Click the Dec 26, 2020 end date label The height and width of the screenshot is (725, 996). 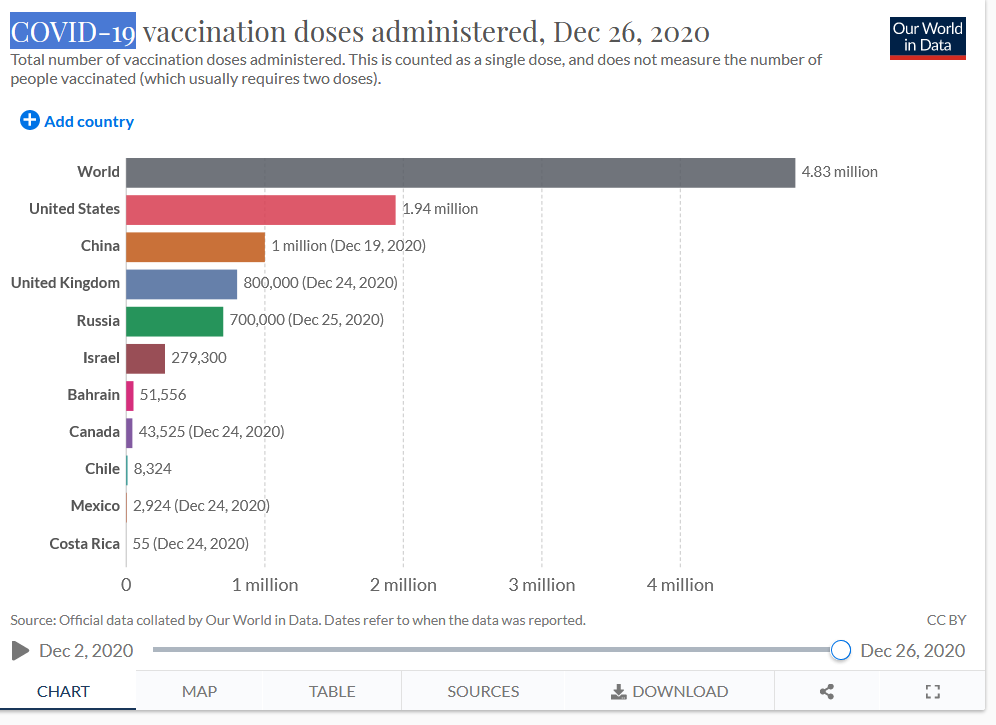tap(912, 651)
